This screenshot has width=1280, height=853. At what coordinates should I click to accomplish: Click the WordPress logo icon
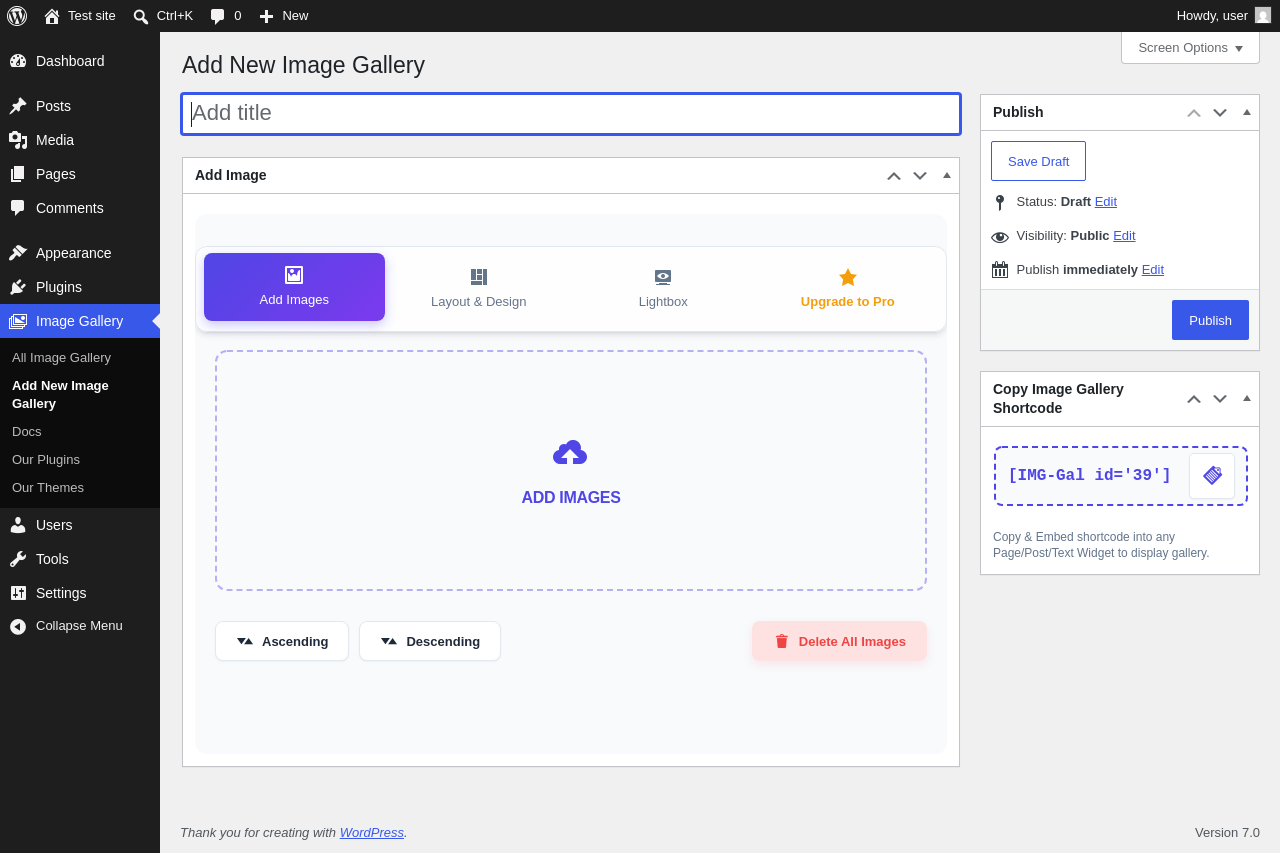(x=17, y=16)
